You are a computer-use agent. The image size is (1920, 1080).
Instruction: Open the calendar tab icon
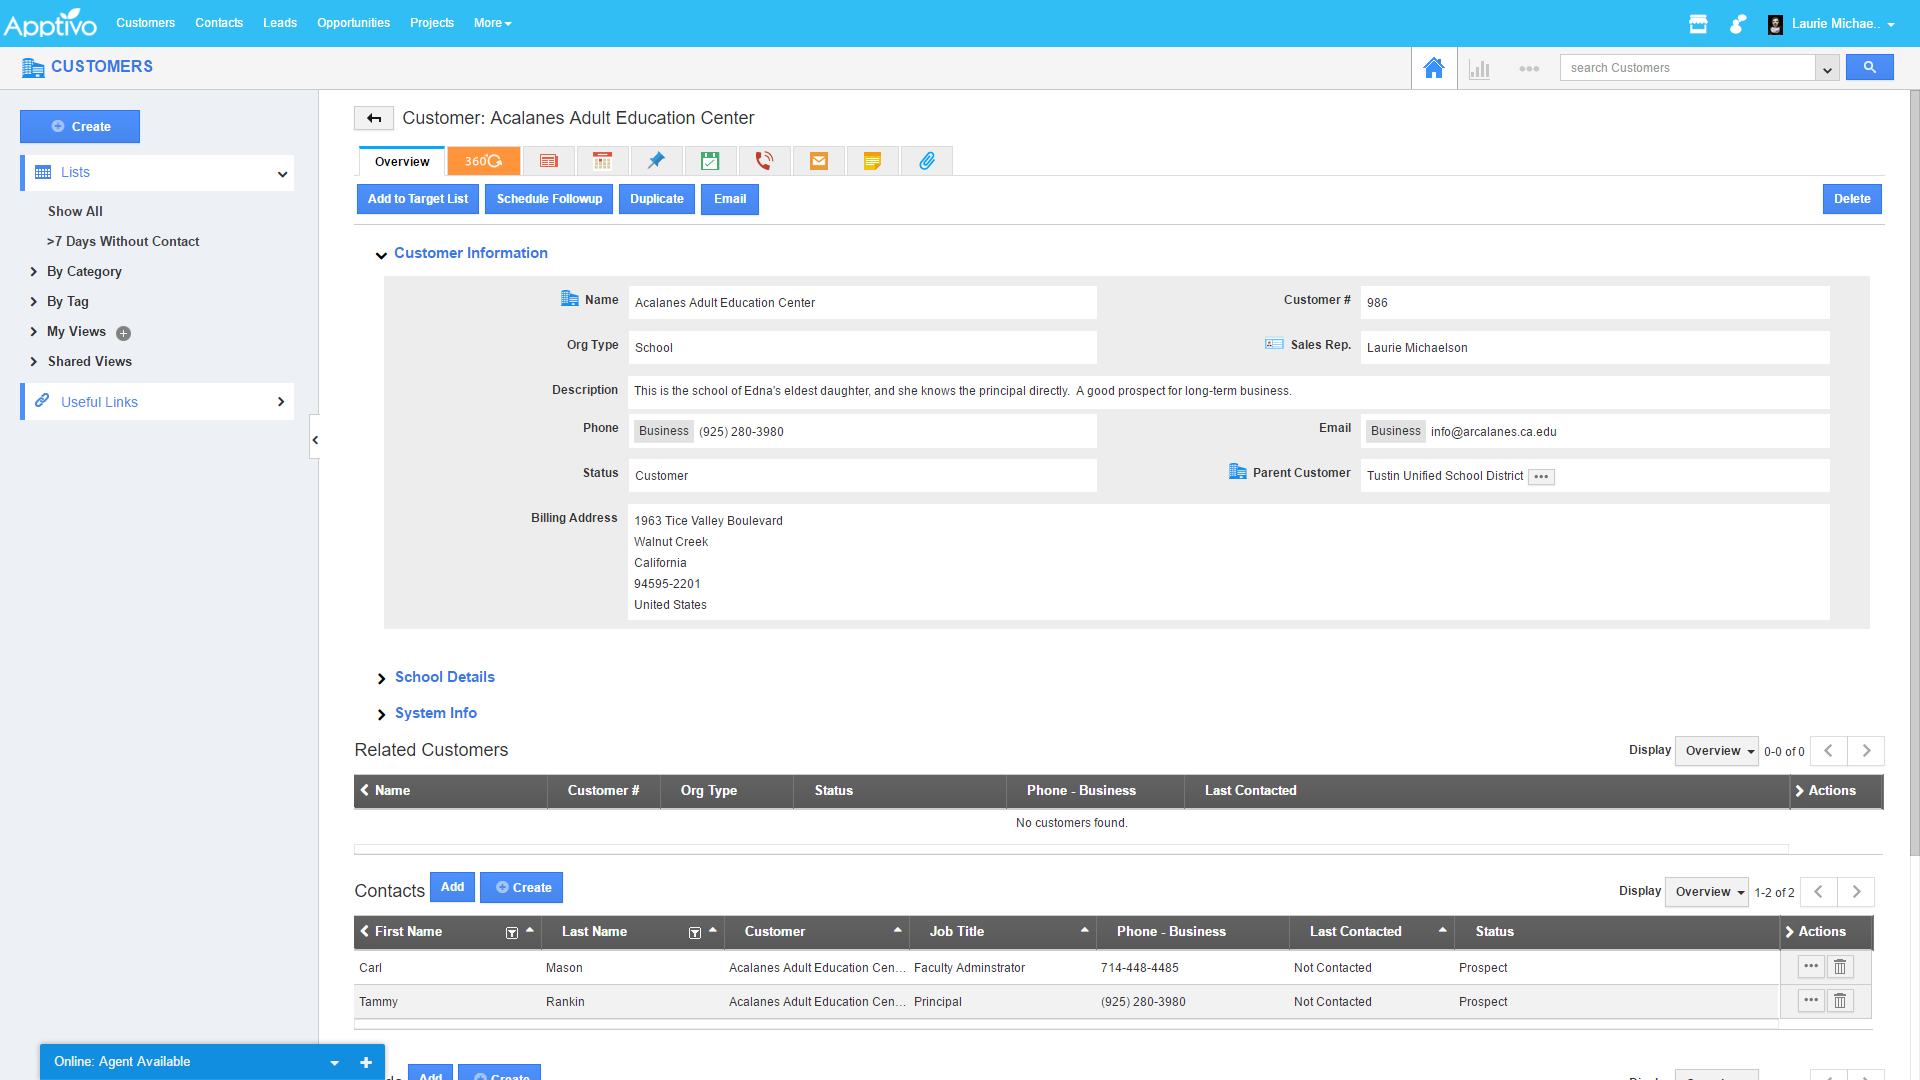(602, 161)
